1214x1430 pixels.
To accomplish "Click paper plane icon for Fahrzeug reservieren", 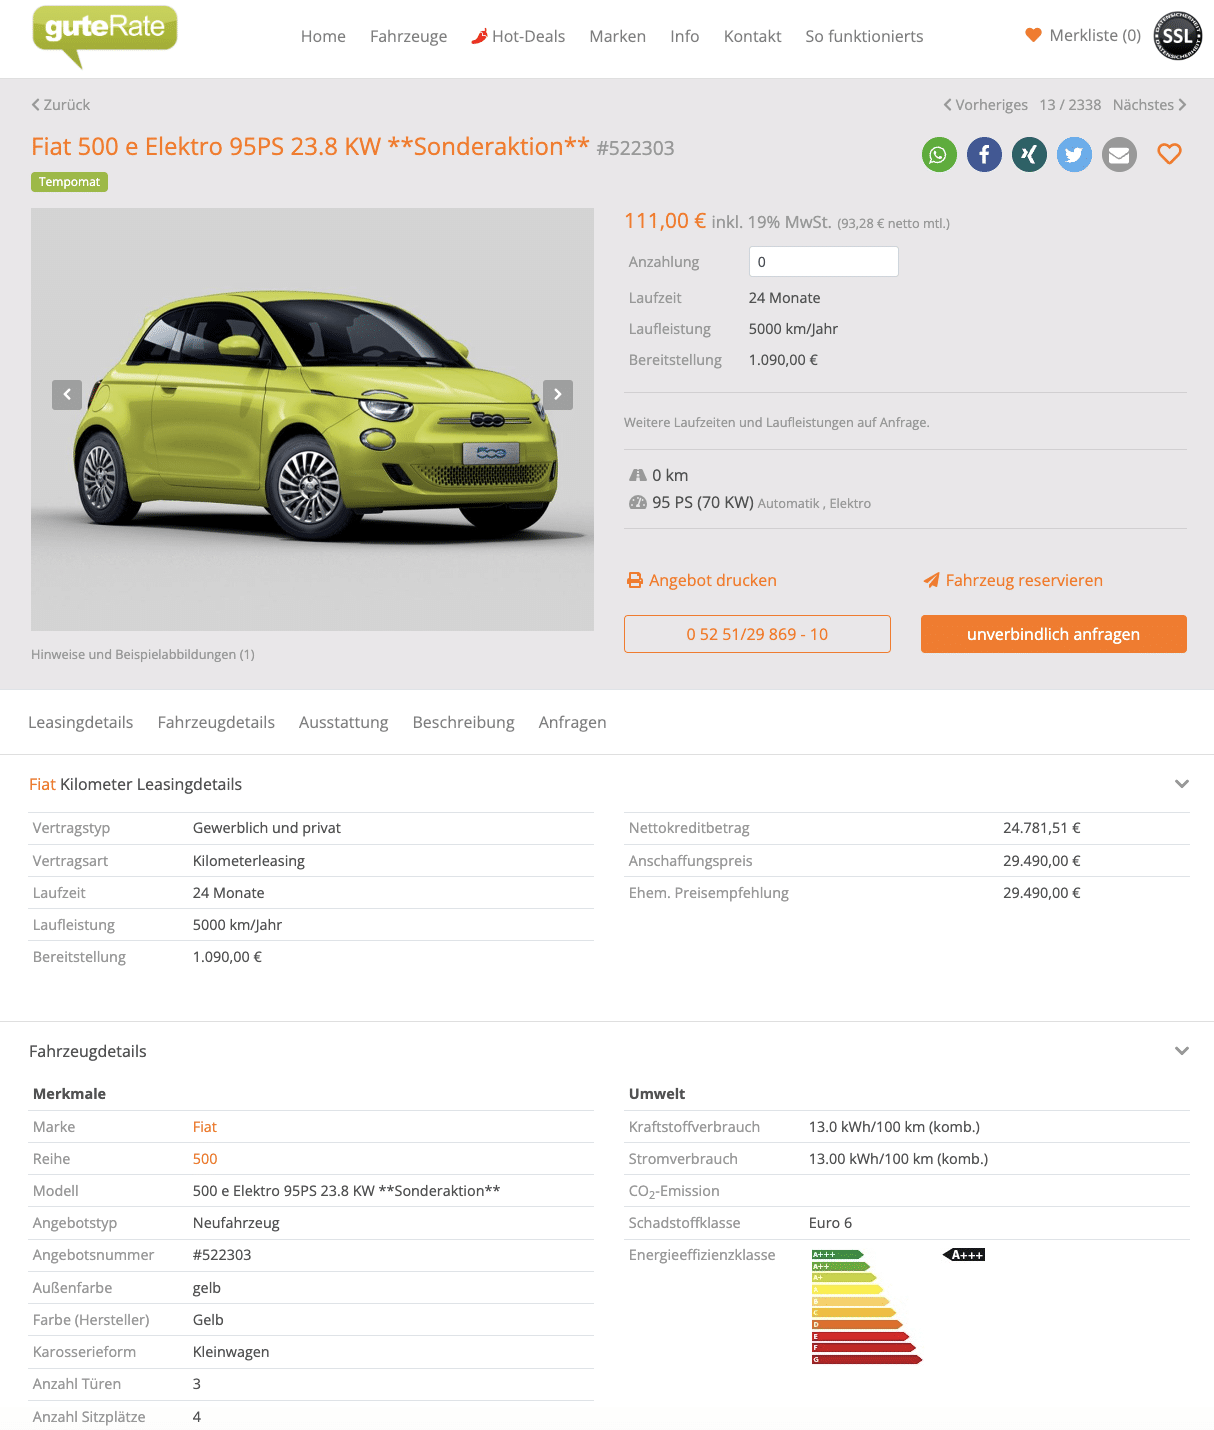I will (931, 580).
